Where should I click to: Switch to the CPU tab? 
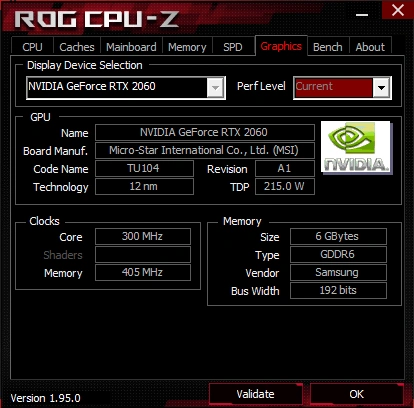pyautogui.click(x=32, y=47)
